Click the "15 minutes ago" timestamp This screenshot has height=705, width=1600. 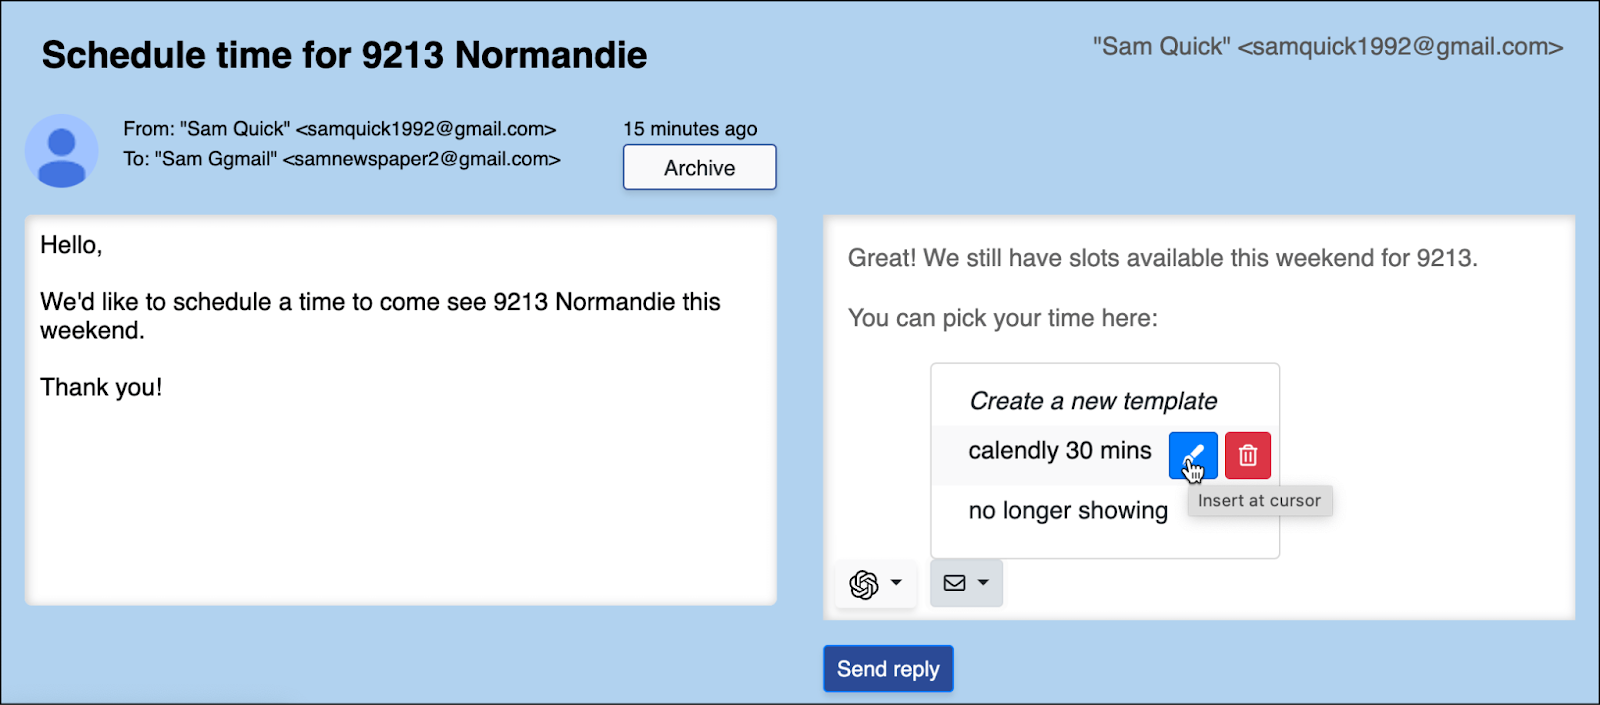coord(690,129)
